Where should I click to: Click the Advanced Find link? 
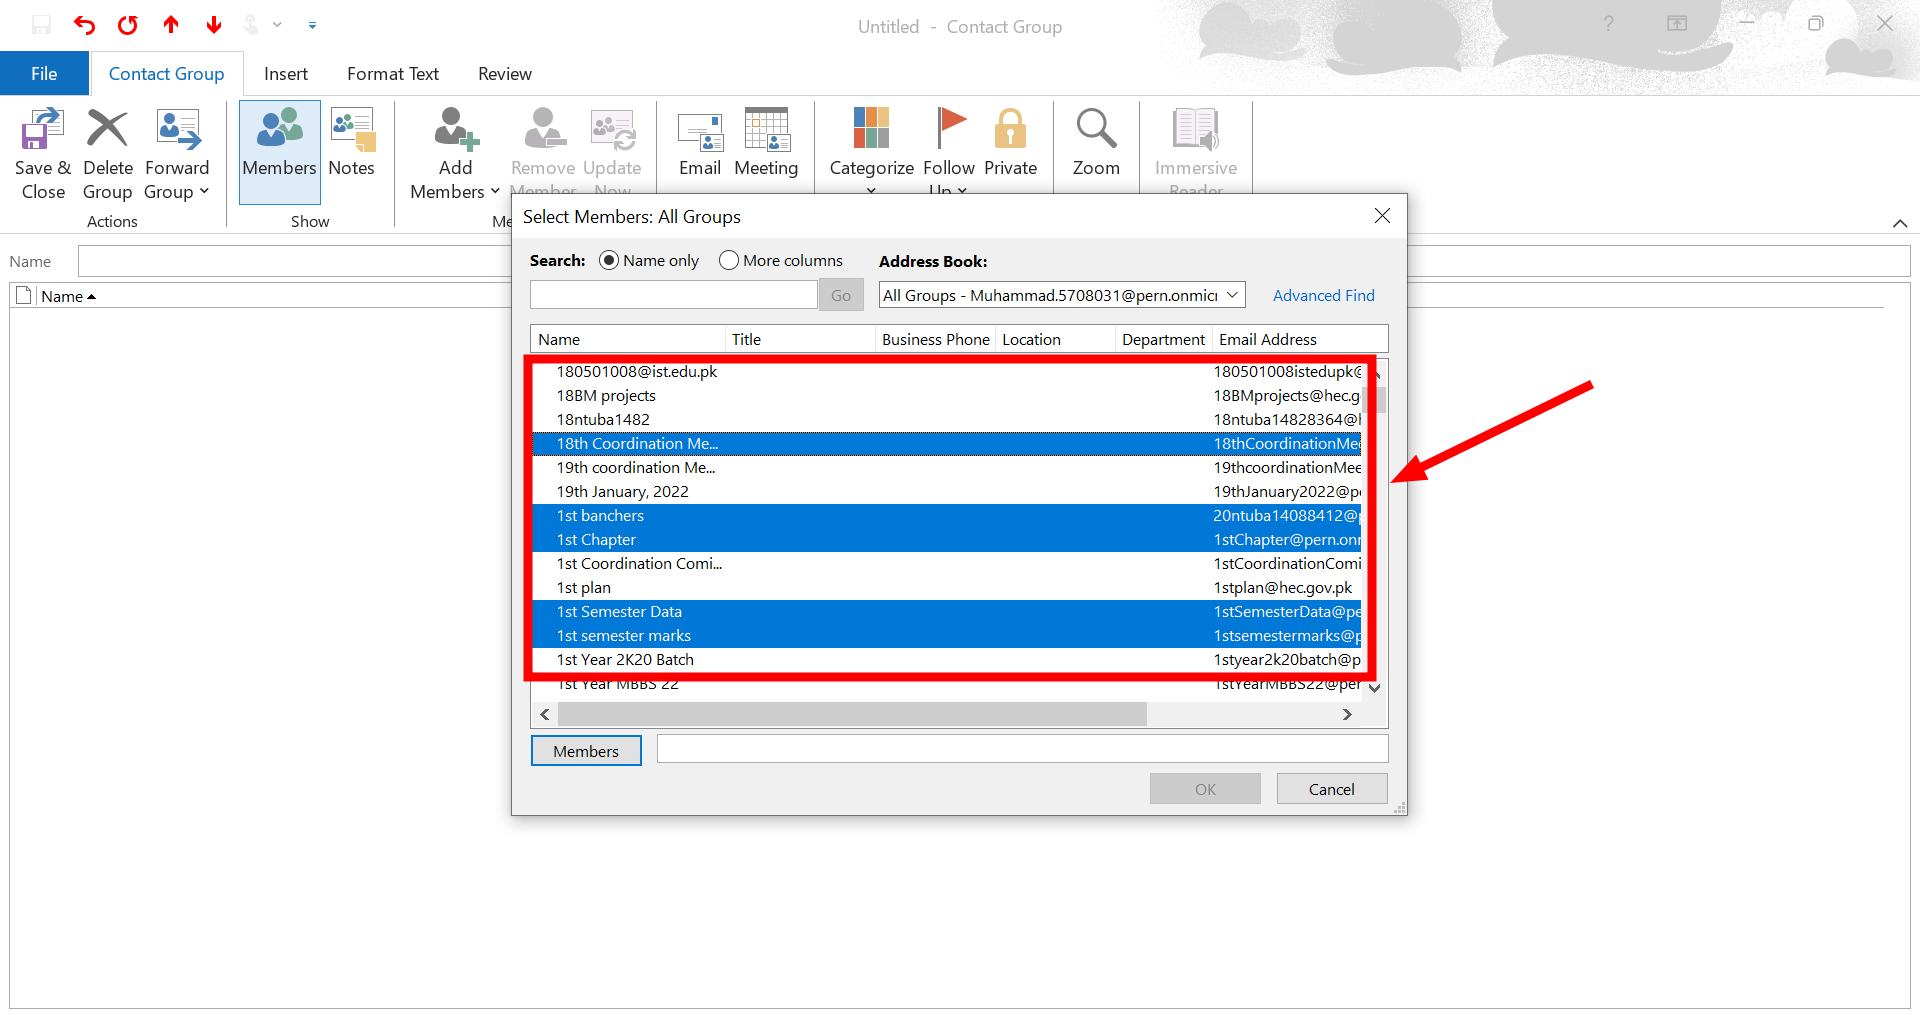1323,296
